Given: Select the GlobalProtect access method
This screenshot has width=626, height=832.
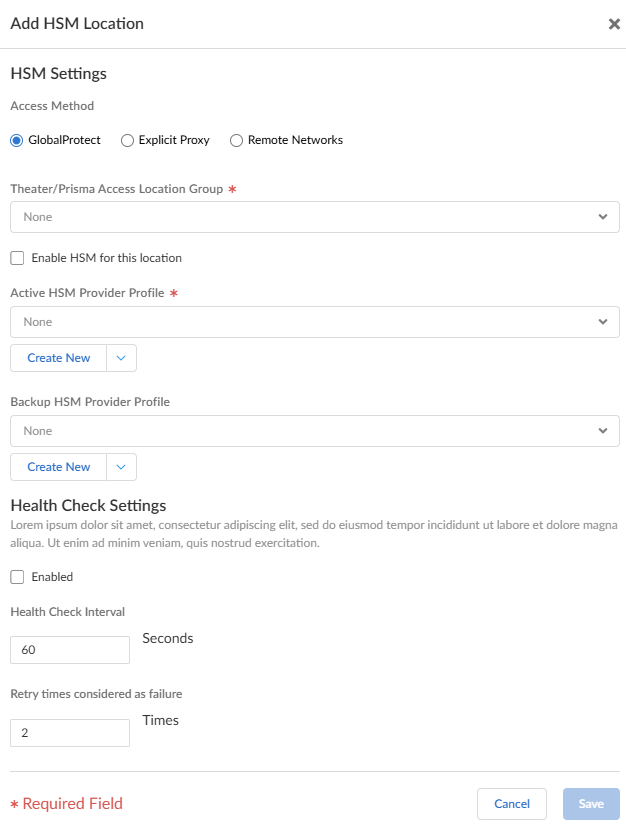Looking at the screenshot, I should tap(16, 141).
